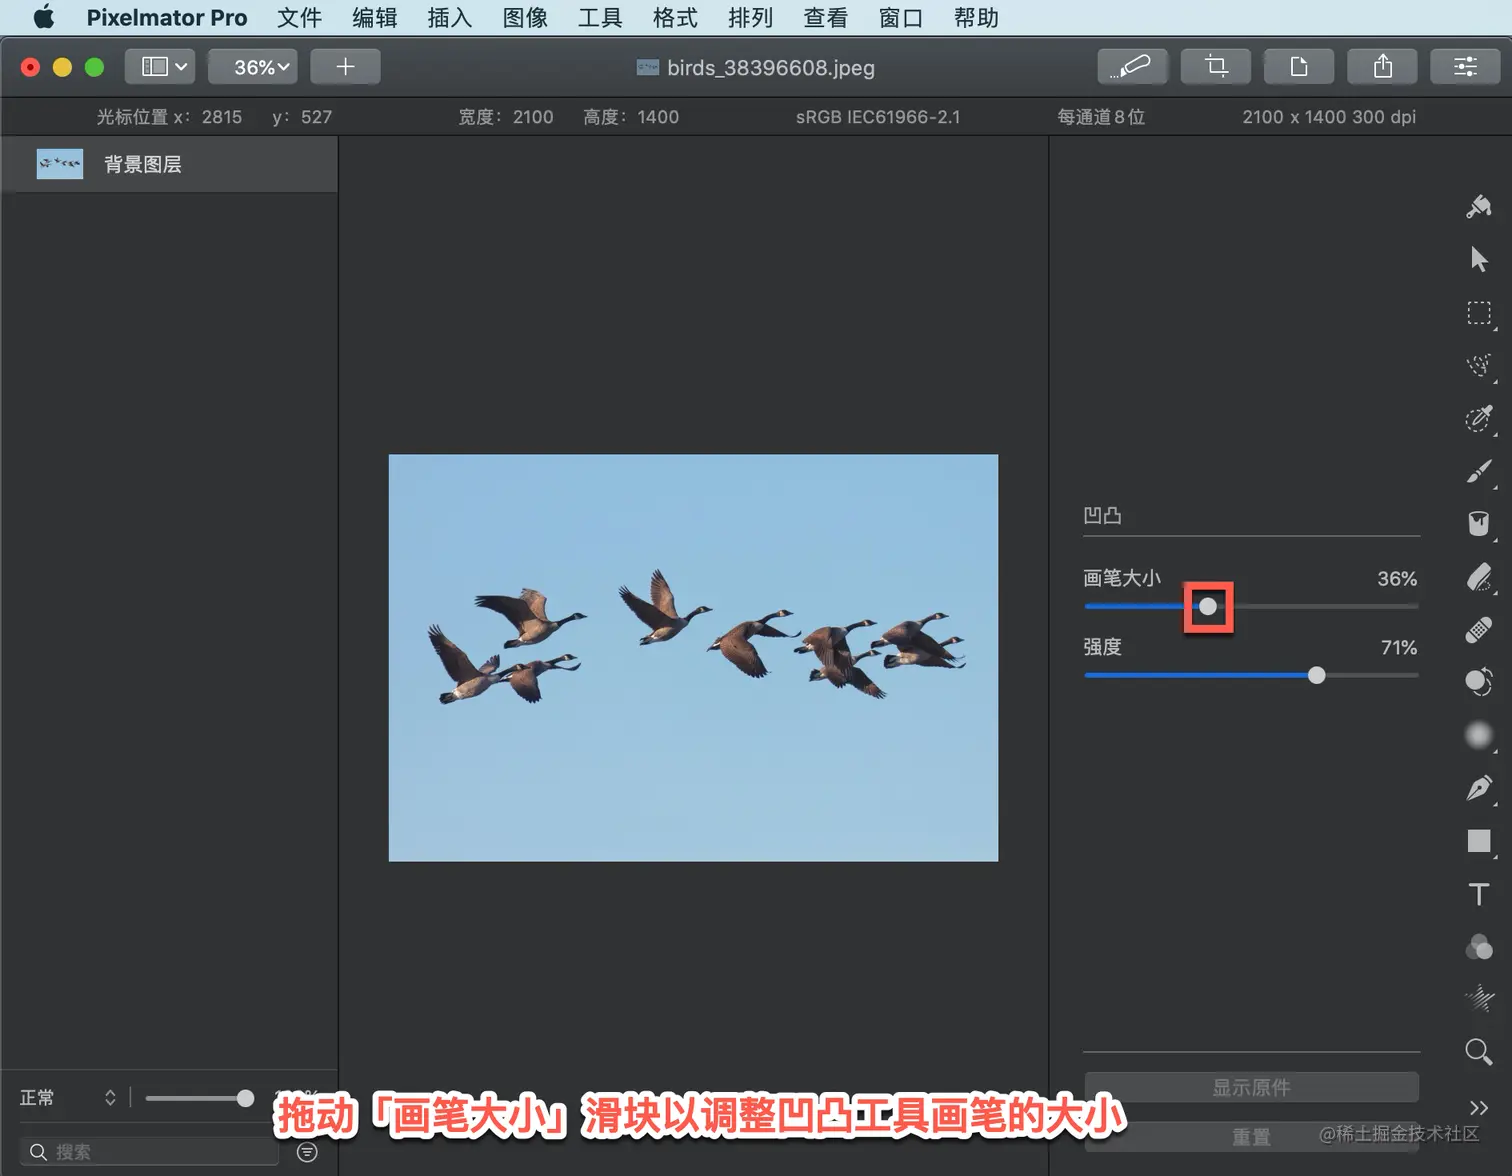Open the Effects sparkle tool
This screenshot has height=1176, width=1512.
(x=1479, y=999)
